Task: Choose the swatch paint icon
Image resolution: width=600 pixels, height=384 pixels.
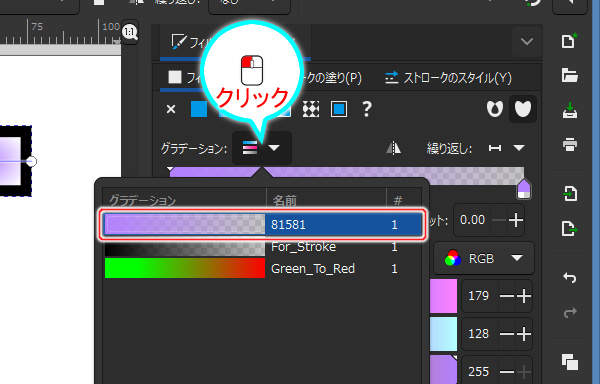Action: tap(339, 109)
